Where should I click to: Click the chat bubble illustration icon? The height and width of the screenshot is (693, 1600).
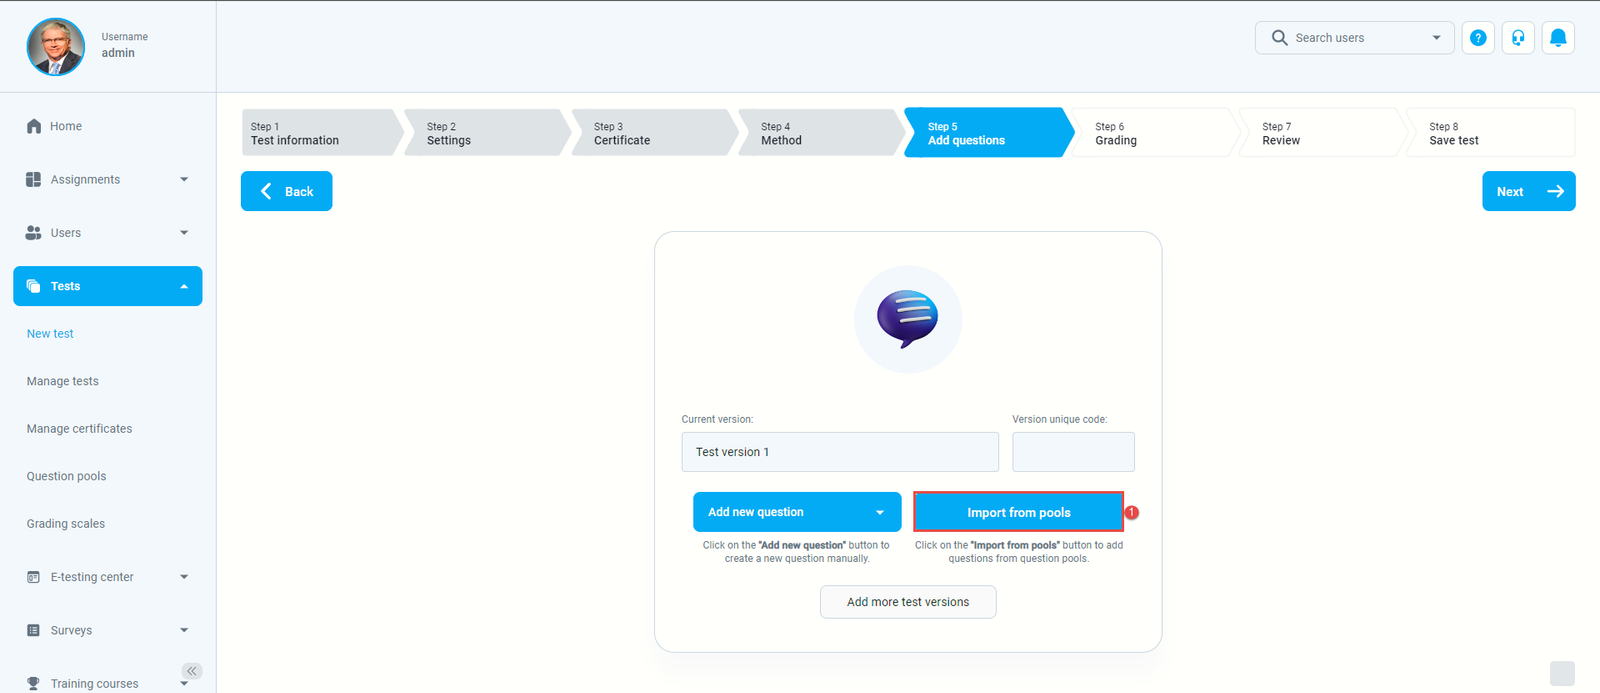pos(907,319)
